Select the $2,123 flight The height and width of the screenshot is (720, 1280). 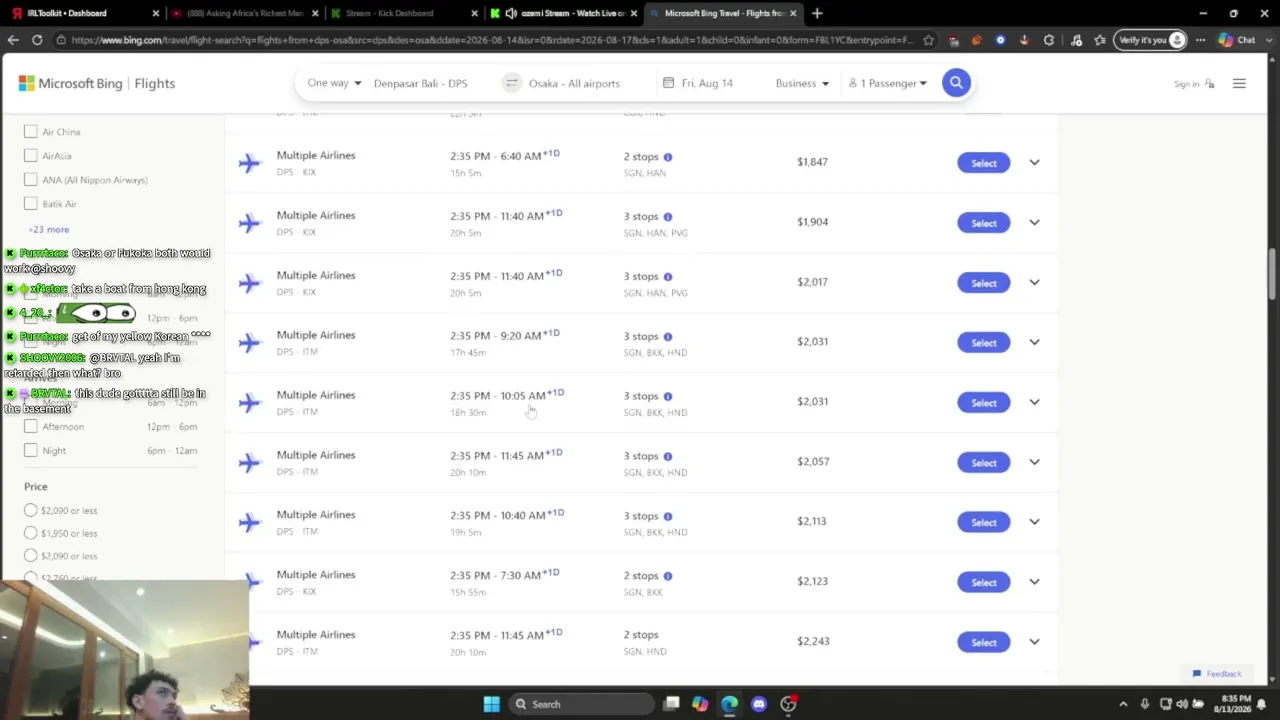(983, 582)
